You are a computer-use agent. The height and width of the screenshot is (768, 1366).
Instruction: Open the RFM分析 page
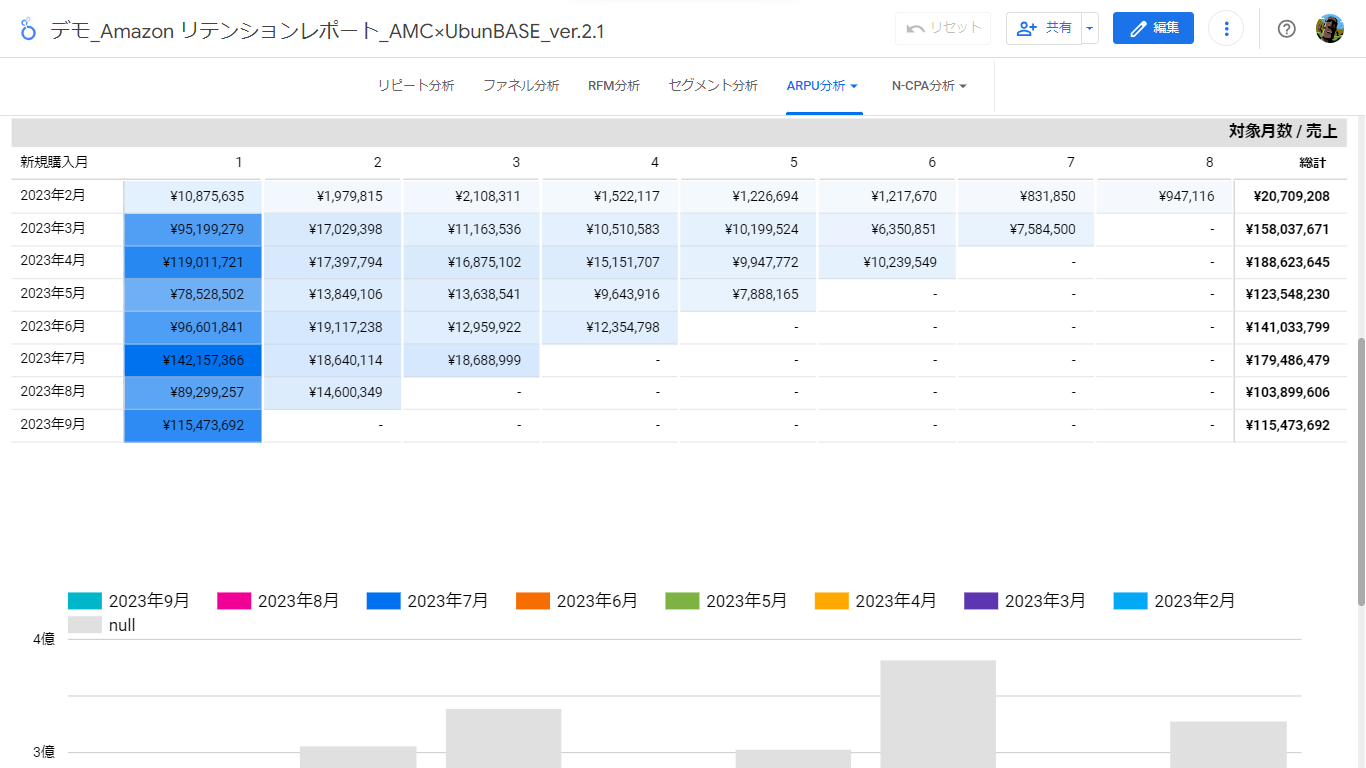pyautogui.click(x=613, y=86)
